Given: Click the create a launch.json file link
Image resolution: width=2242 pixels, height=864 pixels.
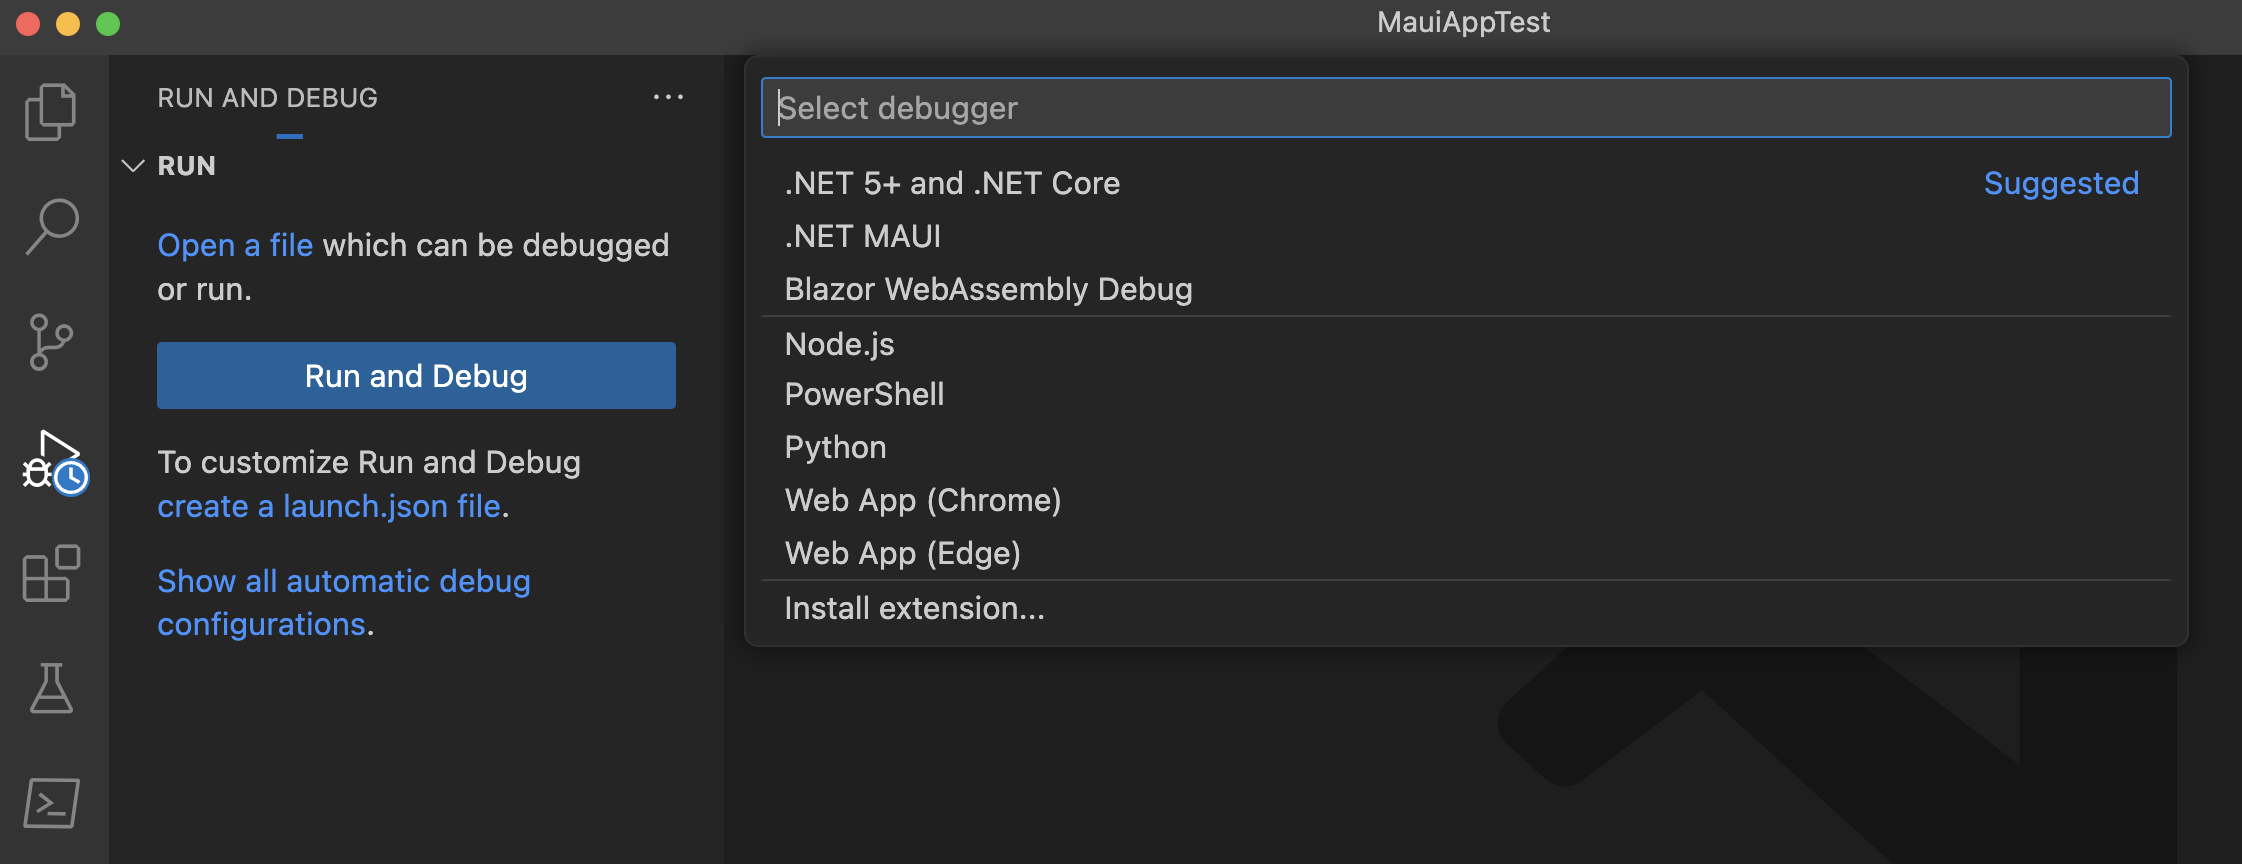Looking at the screenshot, I should pyautogui.click(x=328, y=506).
